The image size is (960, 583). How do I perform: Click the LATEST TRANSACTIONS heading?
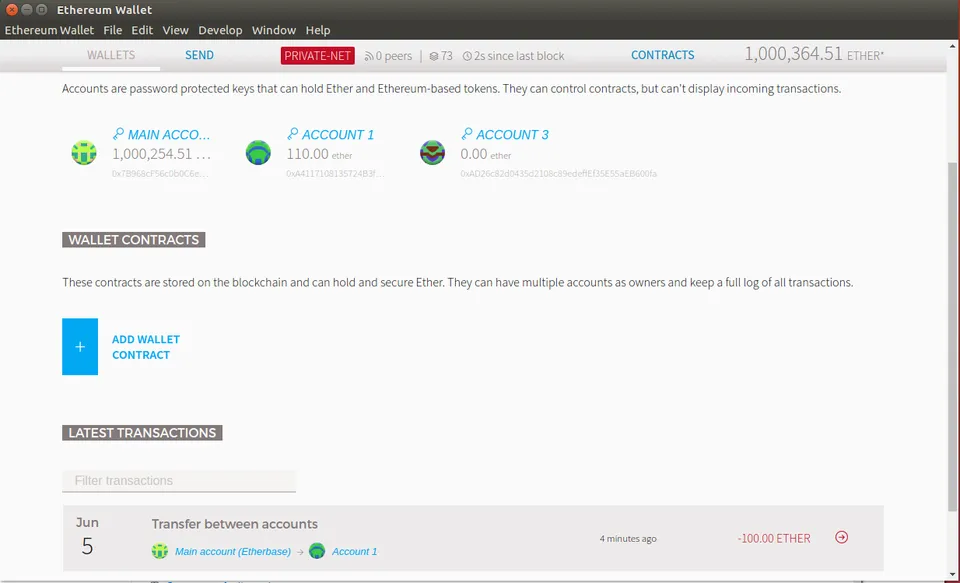(x=142, y=432)
